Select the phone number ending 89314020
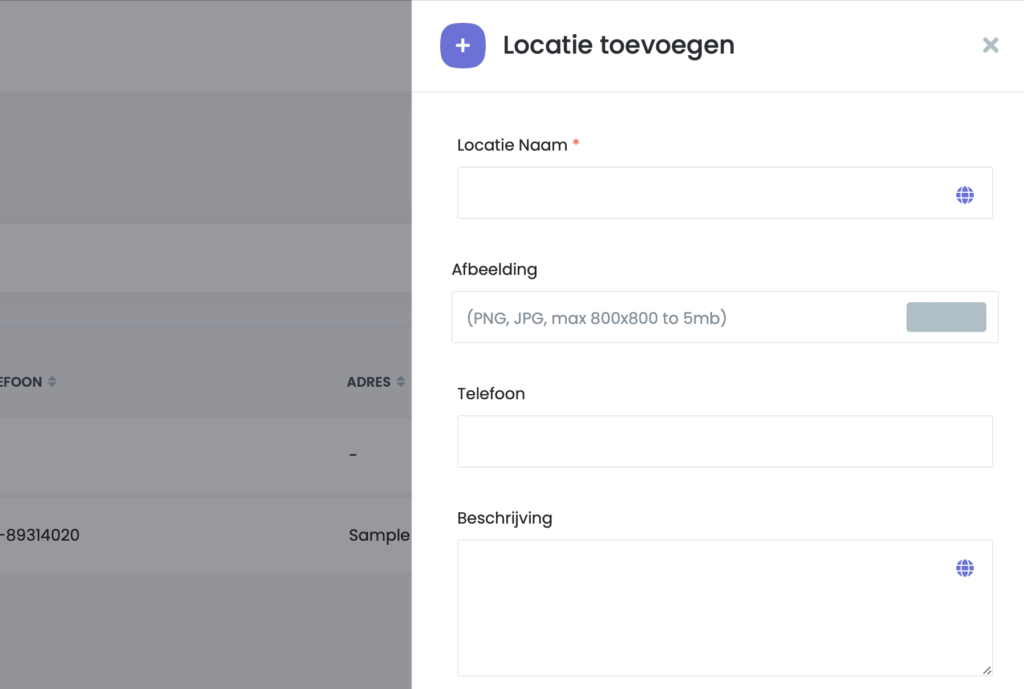Image resolution: width=1024 pixels, height=689 pixels. point(40,535)
